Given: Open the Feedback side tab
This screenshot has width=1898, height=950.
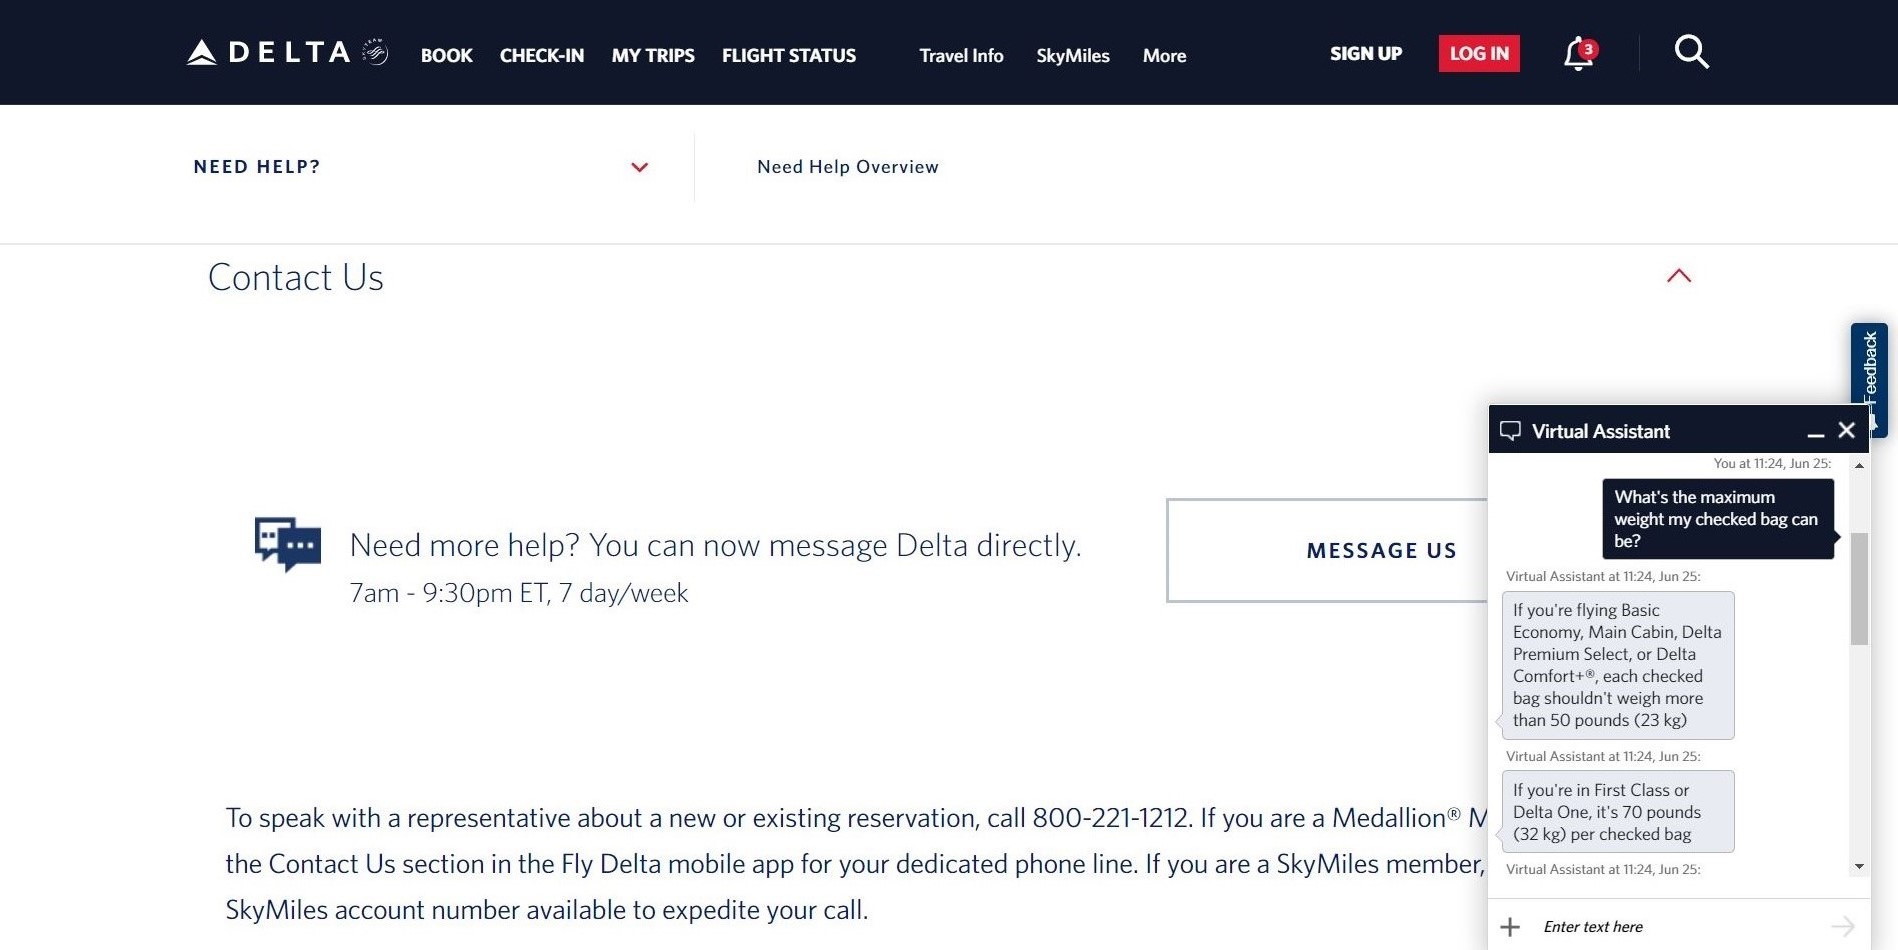Looking at the screenshot, I should [1869, 370].
